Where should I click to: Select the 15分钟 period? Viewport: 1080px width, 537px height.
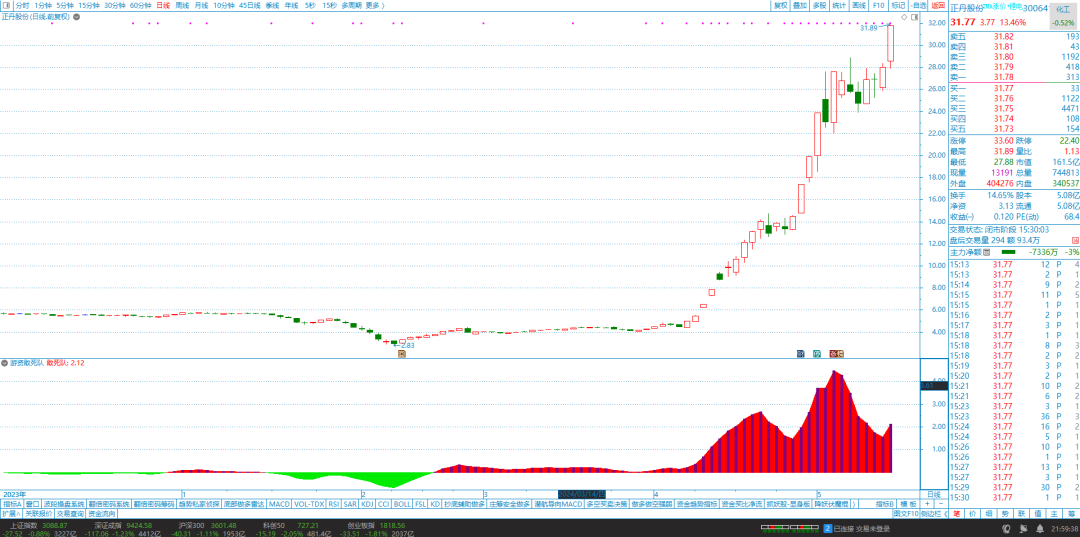coord(89,5)
